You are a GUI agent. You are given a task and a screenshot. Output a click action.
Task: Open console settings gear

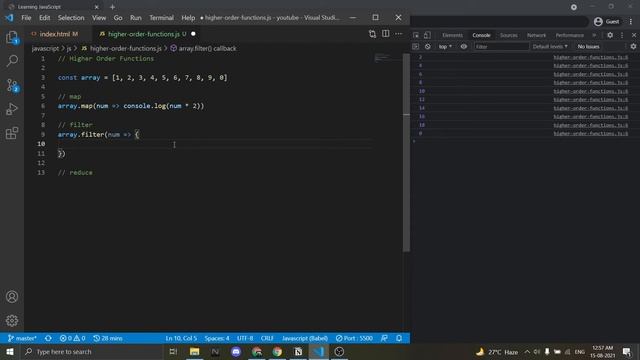633,47
